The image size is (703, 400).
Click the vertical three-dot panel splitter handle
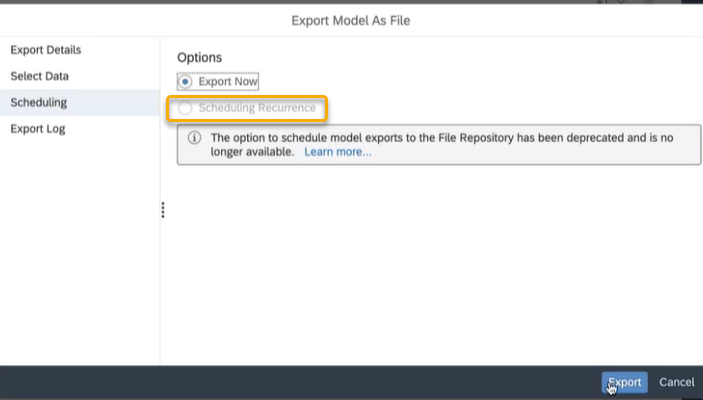coord(163,210)
